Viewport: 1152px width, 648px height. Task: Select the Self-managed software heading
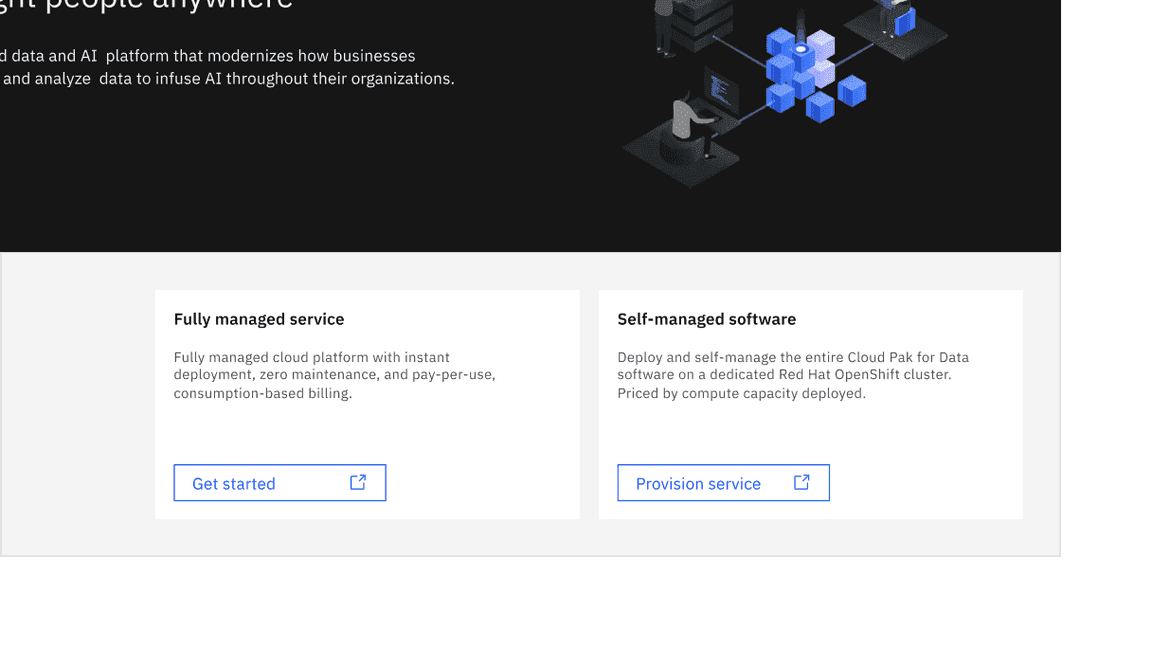click(x=706, y=319)
